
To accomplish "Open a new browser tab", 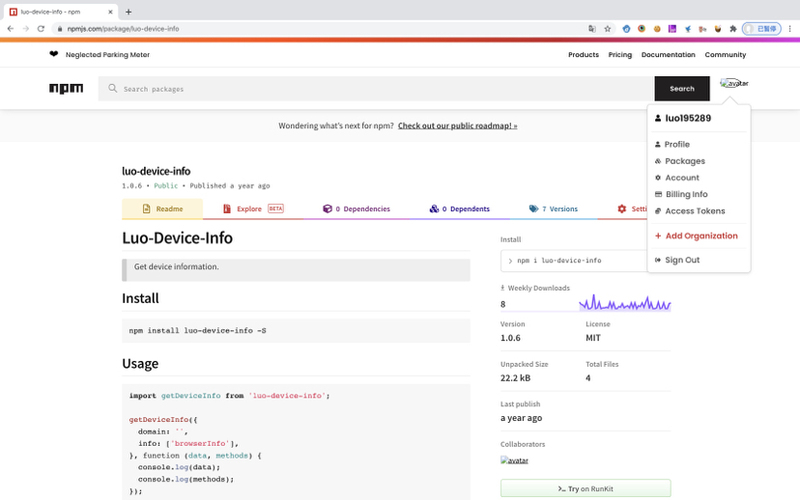I will point(129,12).
